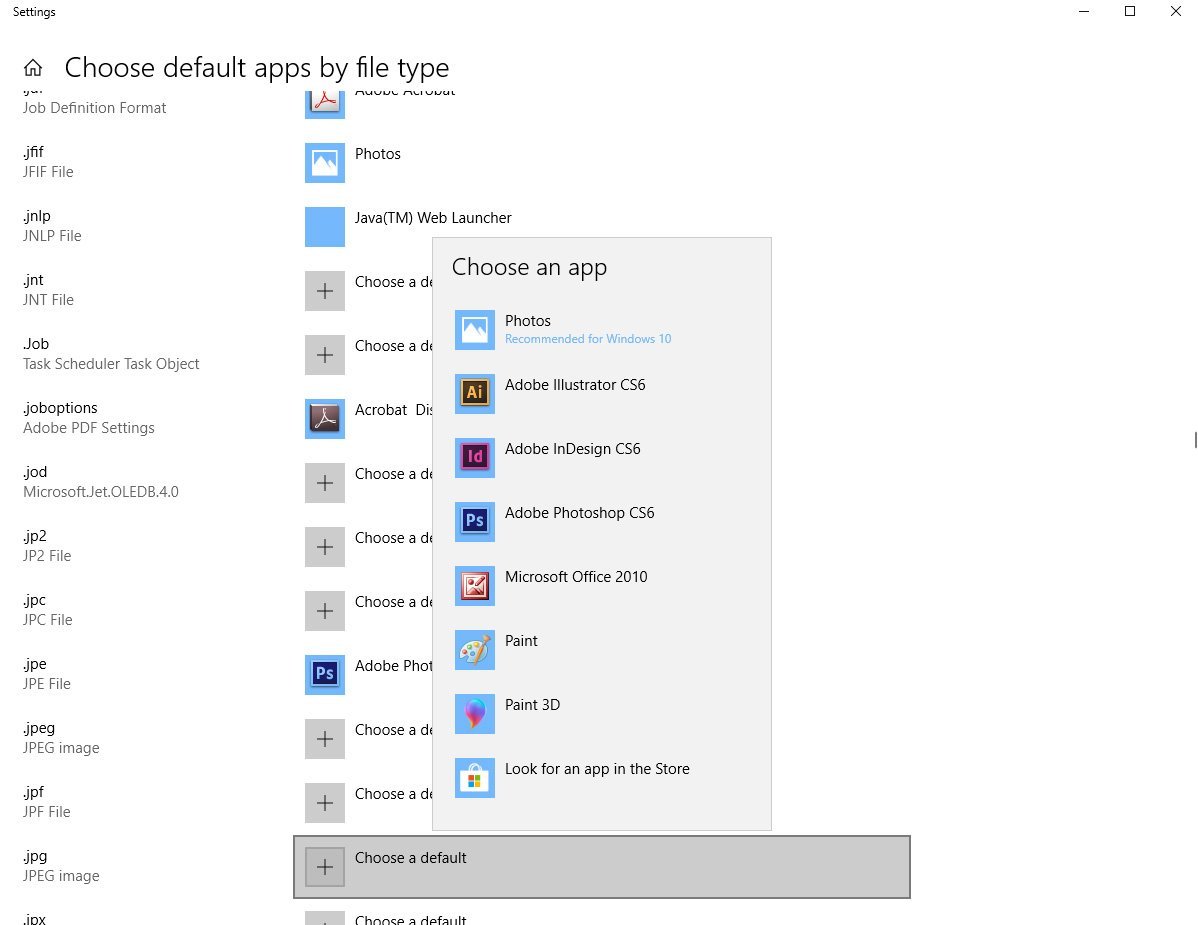Screen dimensions: 1198x925
Task: Click plus icon for .jpf file type
Action: 325,804
